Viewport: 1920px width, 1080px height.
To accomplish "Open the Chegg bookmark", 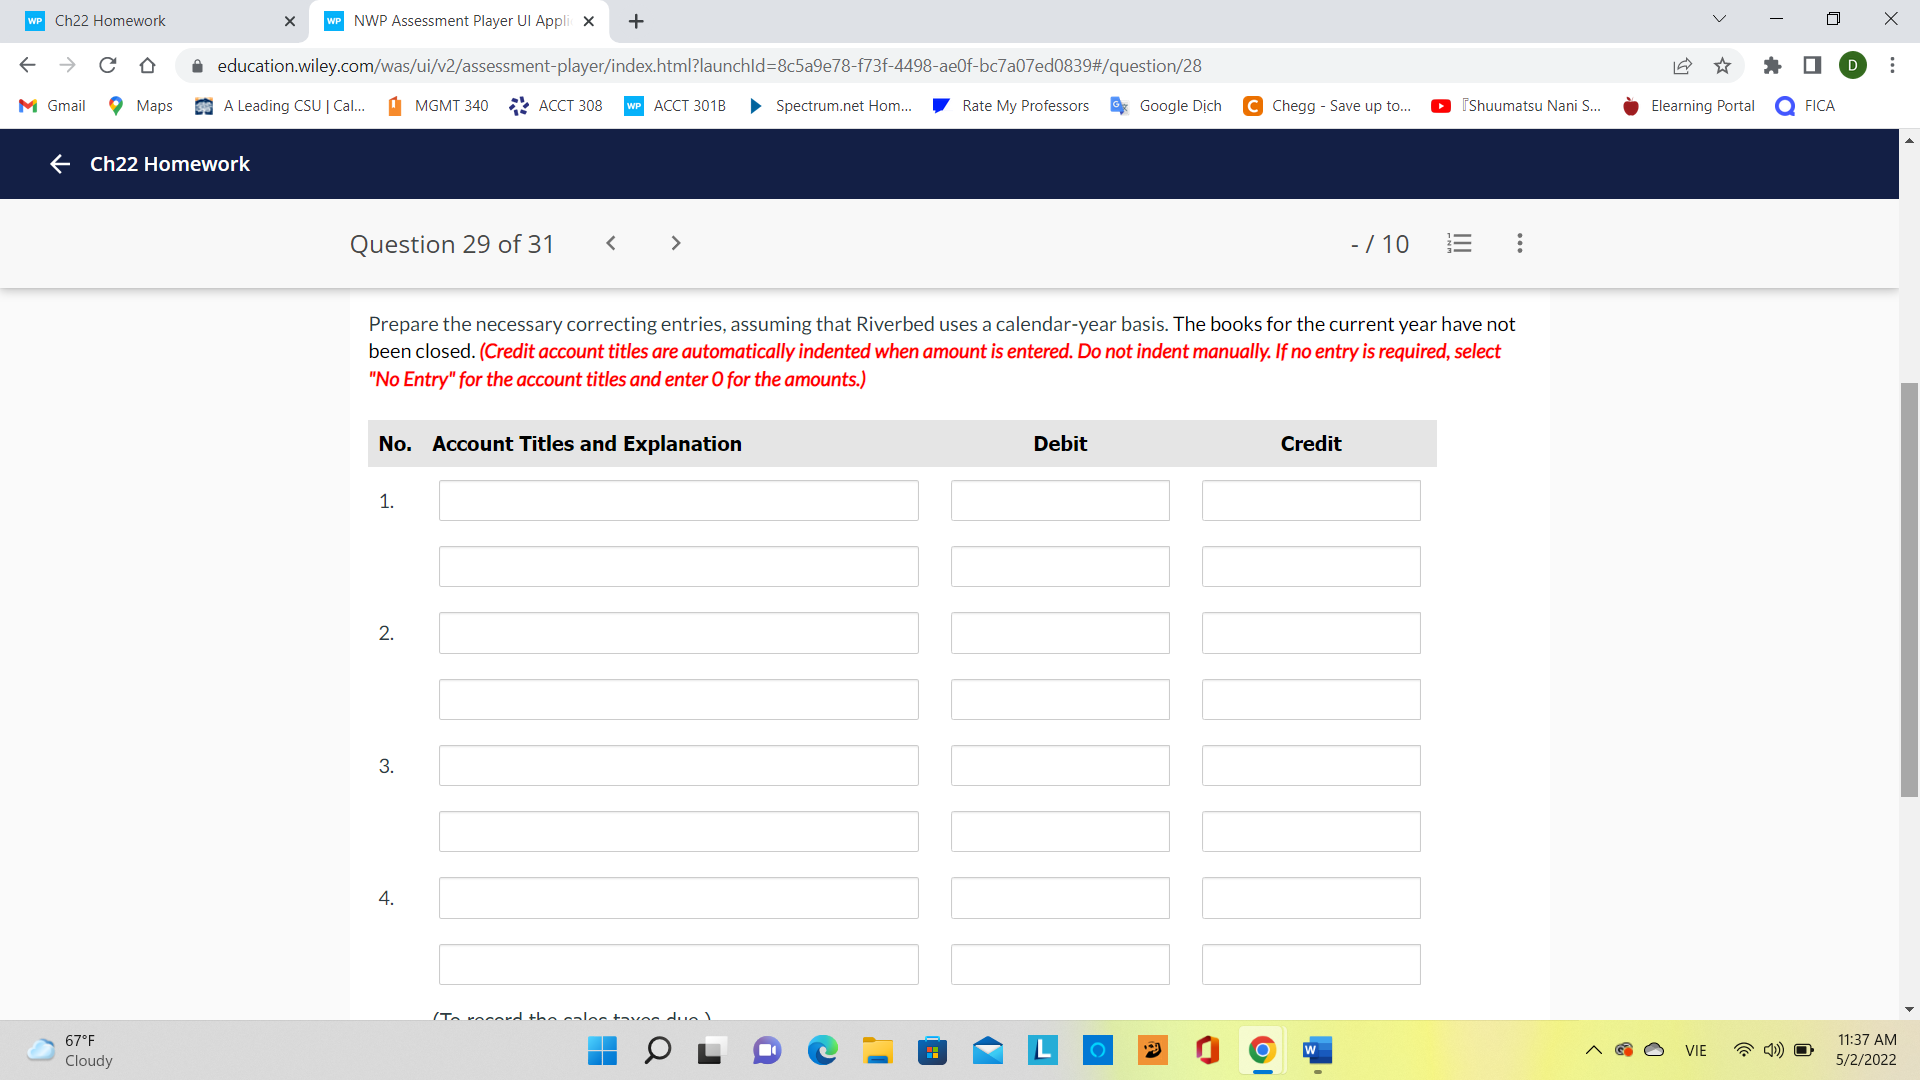I will pyautogui.click(x=1327, y=105).
